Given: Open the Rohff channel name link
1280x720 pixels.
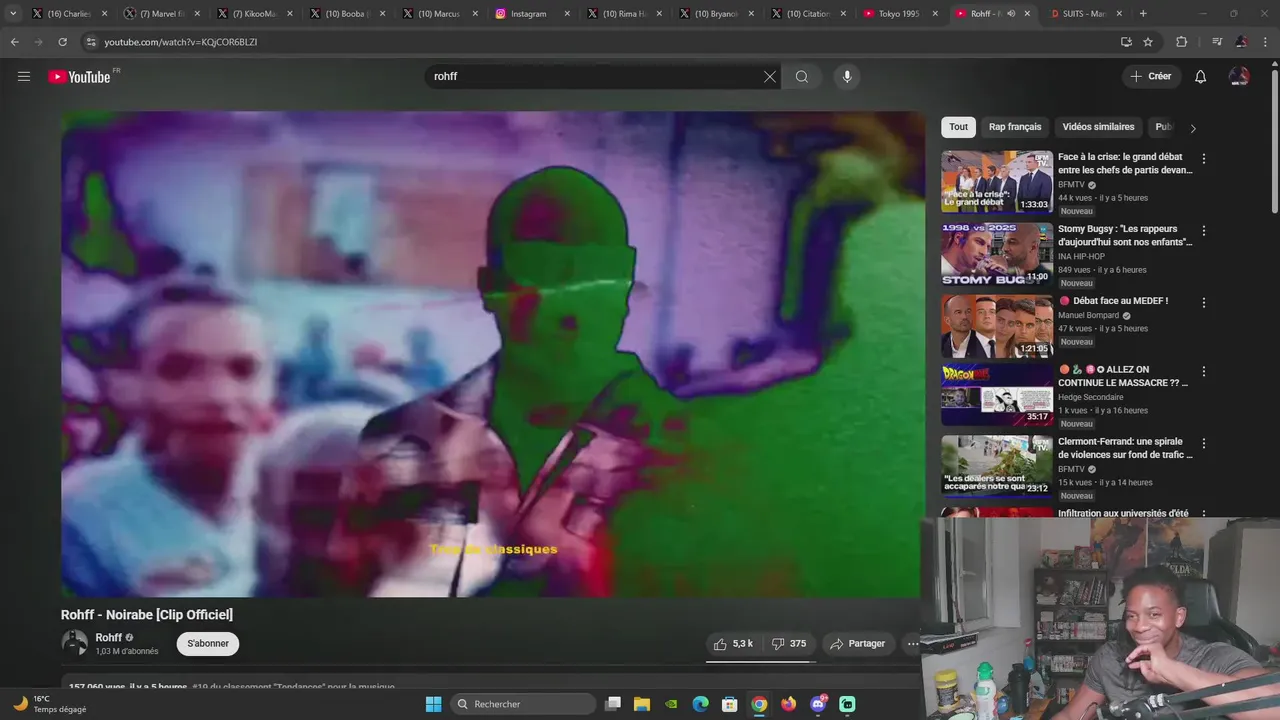Looking at the screenshot, I should pyautogui.click(x=109, y=638).
